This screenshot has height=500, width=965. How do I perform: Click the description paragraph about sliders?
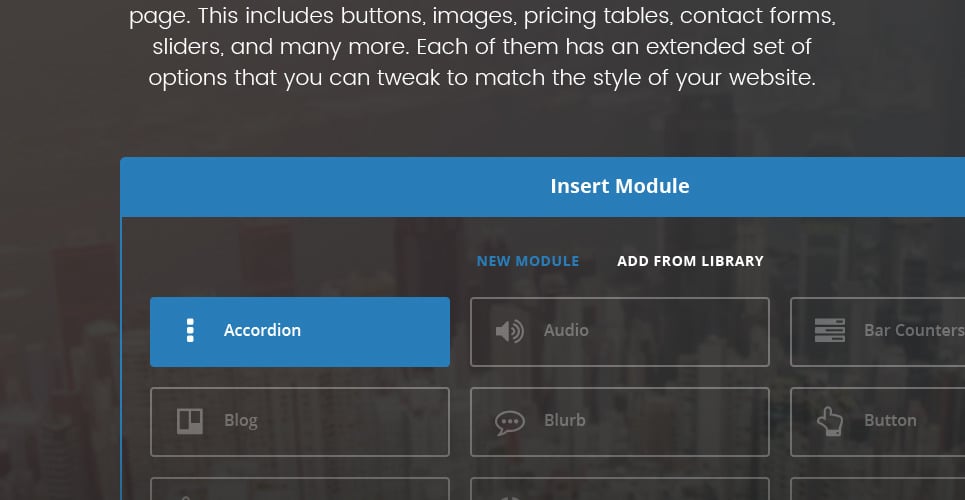point(483,47)
